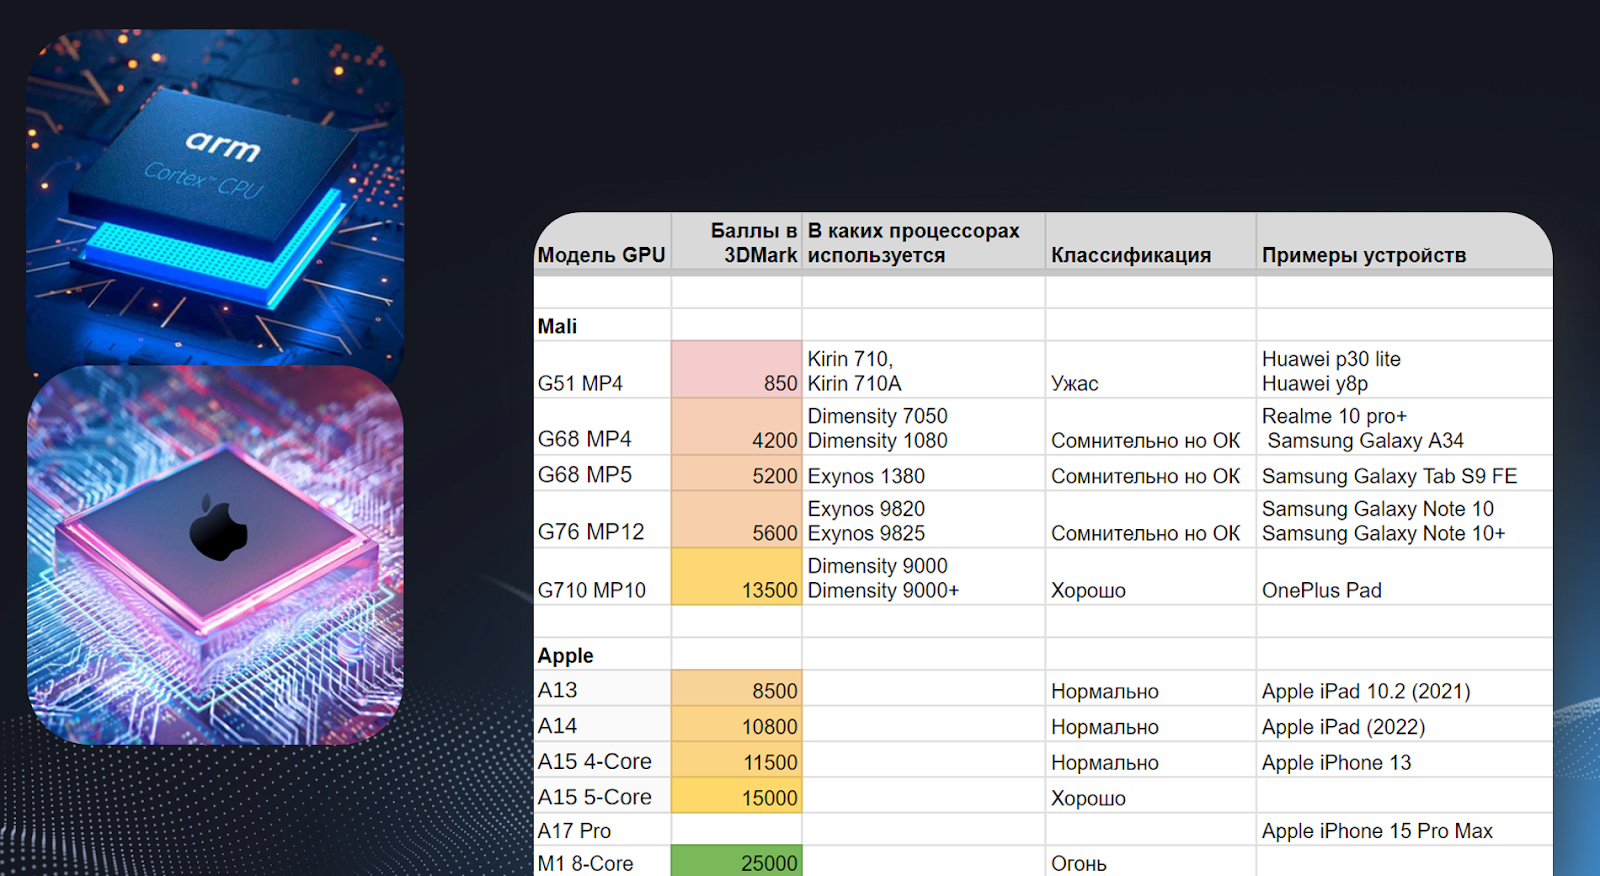1600x876 pixels.
Task: Select the score cell 5200
Action: [736, 473]
